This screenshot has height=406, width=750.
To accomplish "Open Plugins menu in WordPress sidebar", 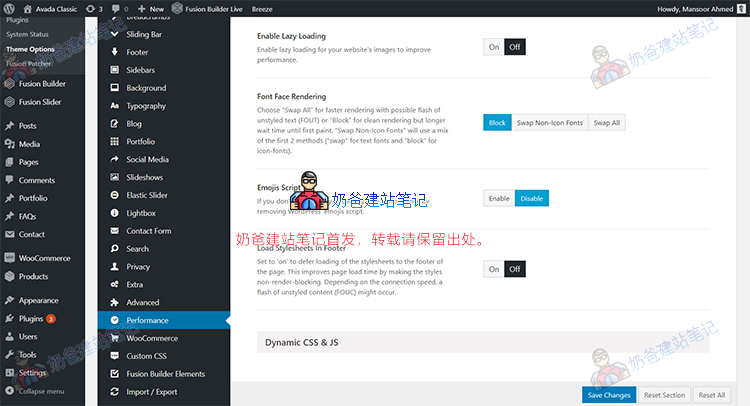I will (x=32, y=318).
